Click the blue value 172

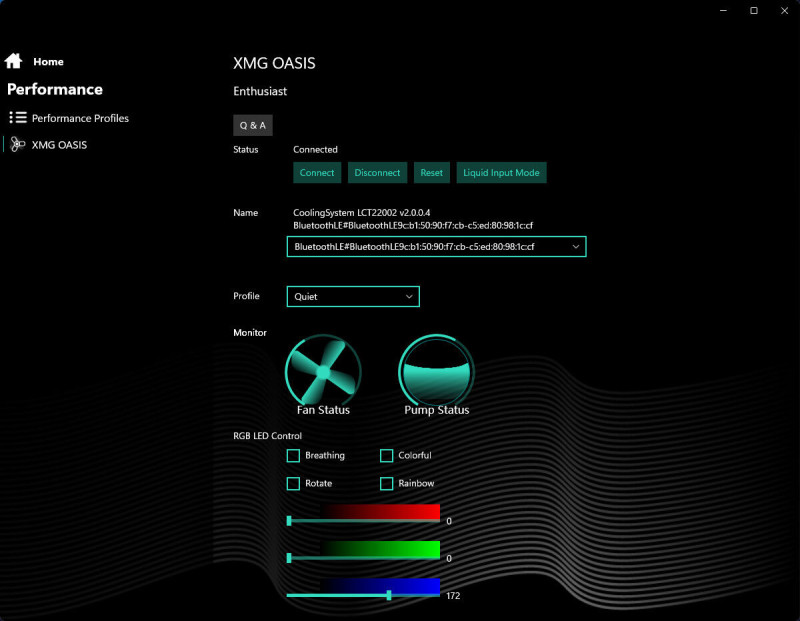(453, 595)
